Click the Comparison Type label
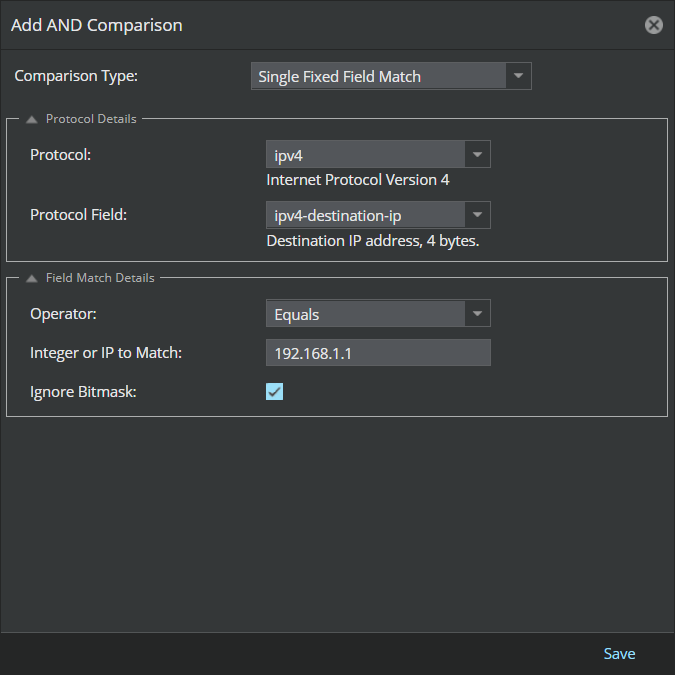675x675 pixels. coord(76,76)
